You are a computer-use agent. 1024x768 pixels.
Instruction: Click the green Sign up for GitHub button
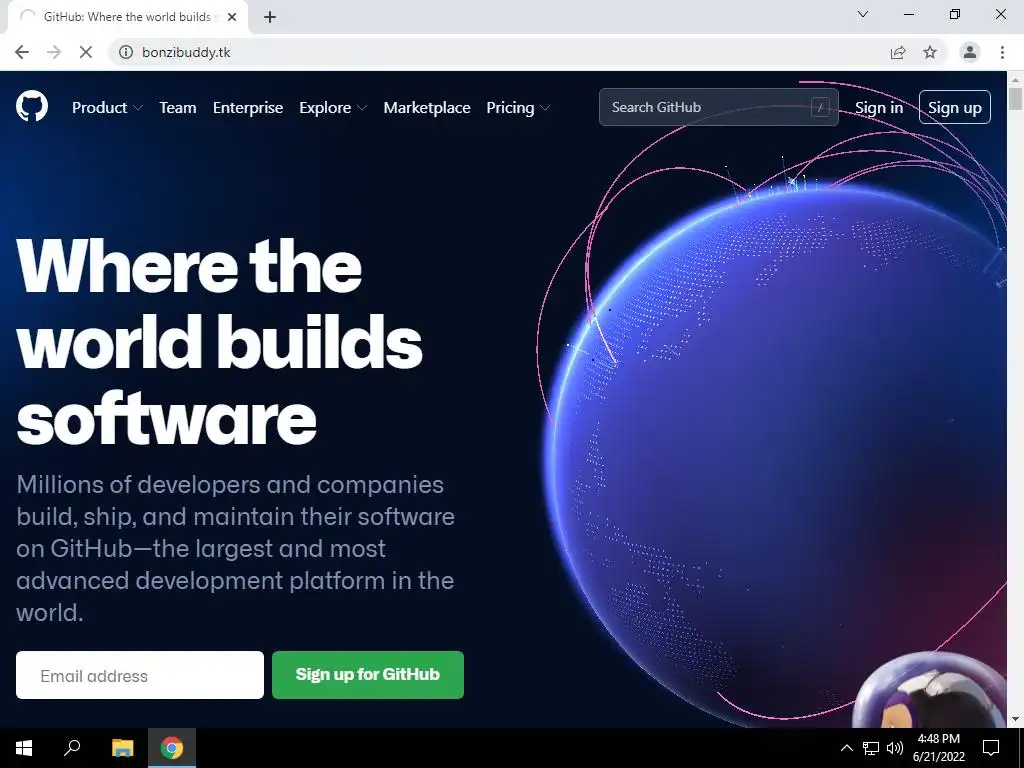tap(368, 675)
